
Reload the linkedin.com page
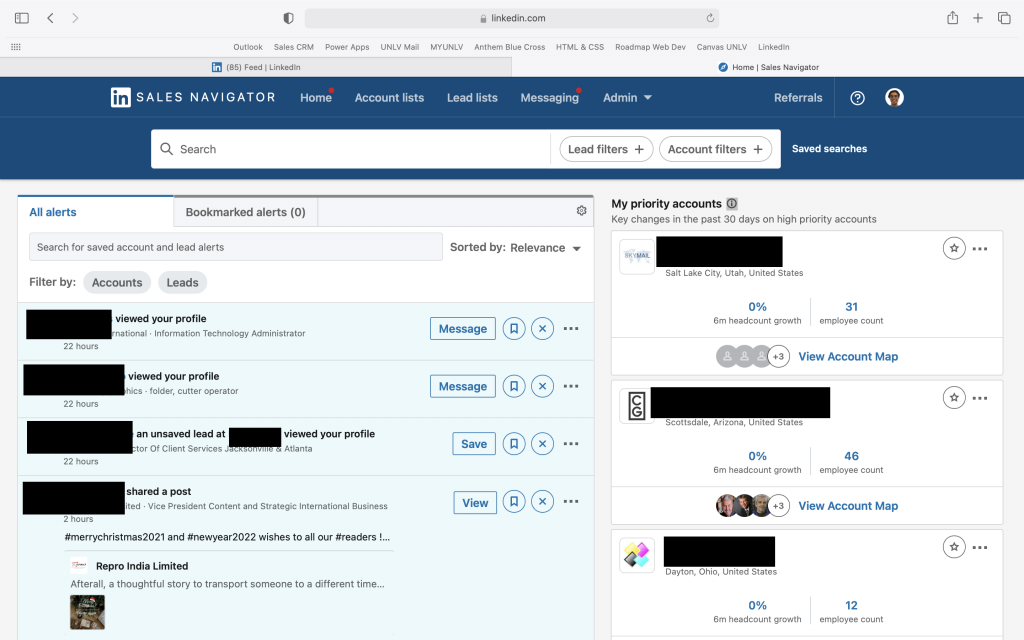coord(710,18)
